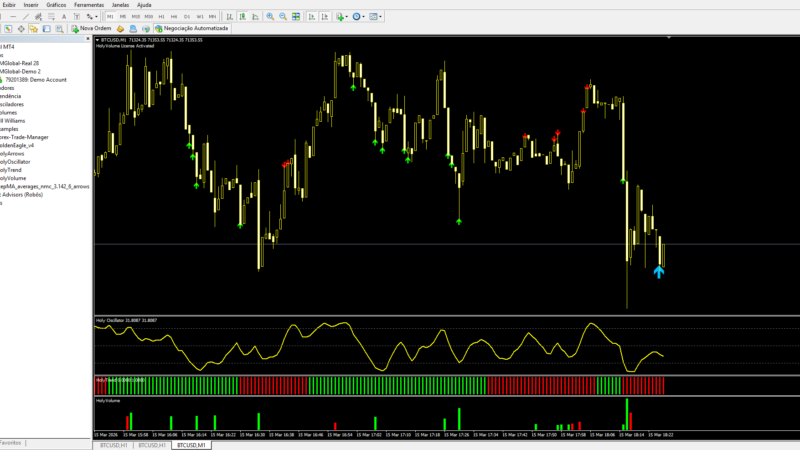Tile chart windows
The width and height of the screenshot is (800, 450).
(x=296, y=16)
